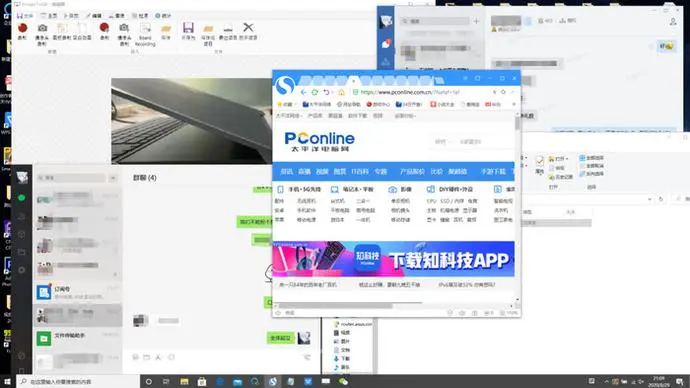The image size is (690, 388).
Task: Select the green chats icon in the WeChat sidebar
Action: coord(22,198)
